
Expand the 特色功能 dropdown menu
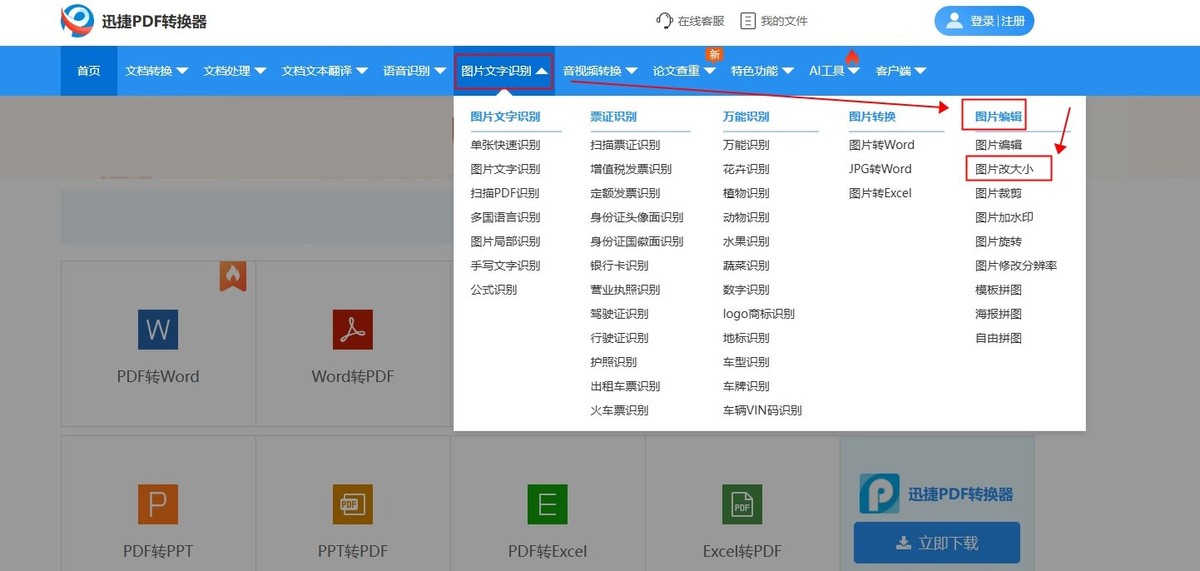(x=762, y=71)
